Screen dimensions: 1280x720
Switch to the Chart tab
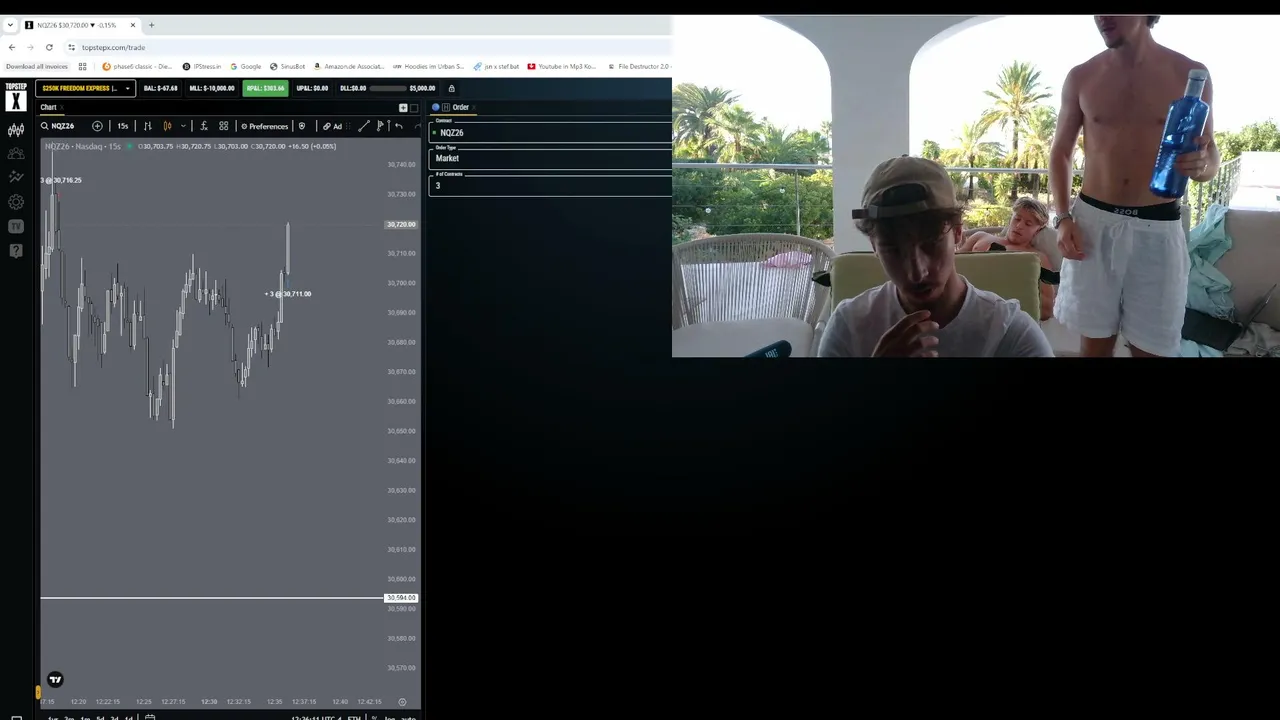click(48, 107)
